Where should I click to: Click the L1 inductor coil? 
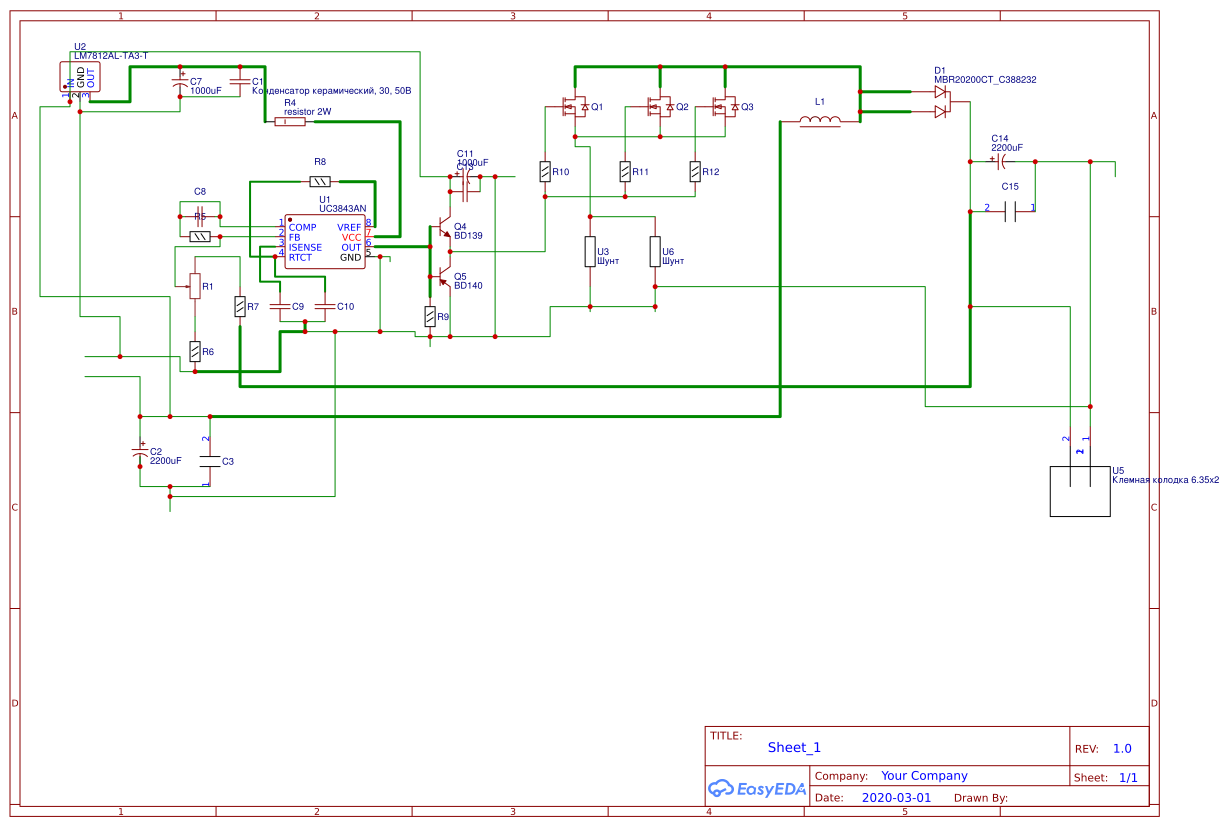point(820,122)
